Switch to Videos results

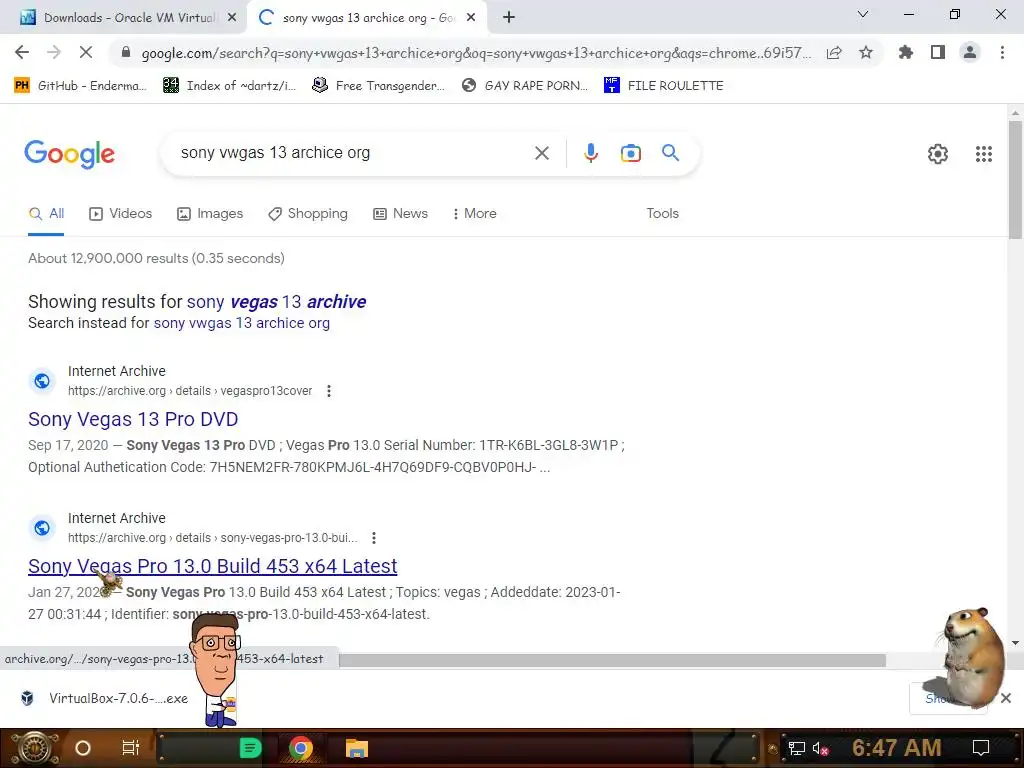120,214
